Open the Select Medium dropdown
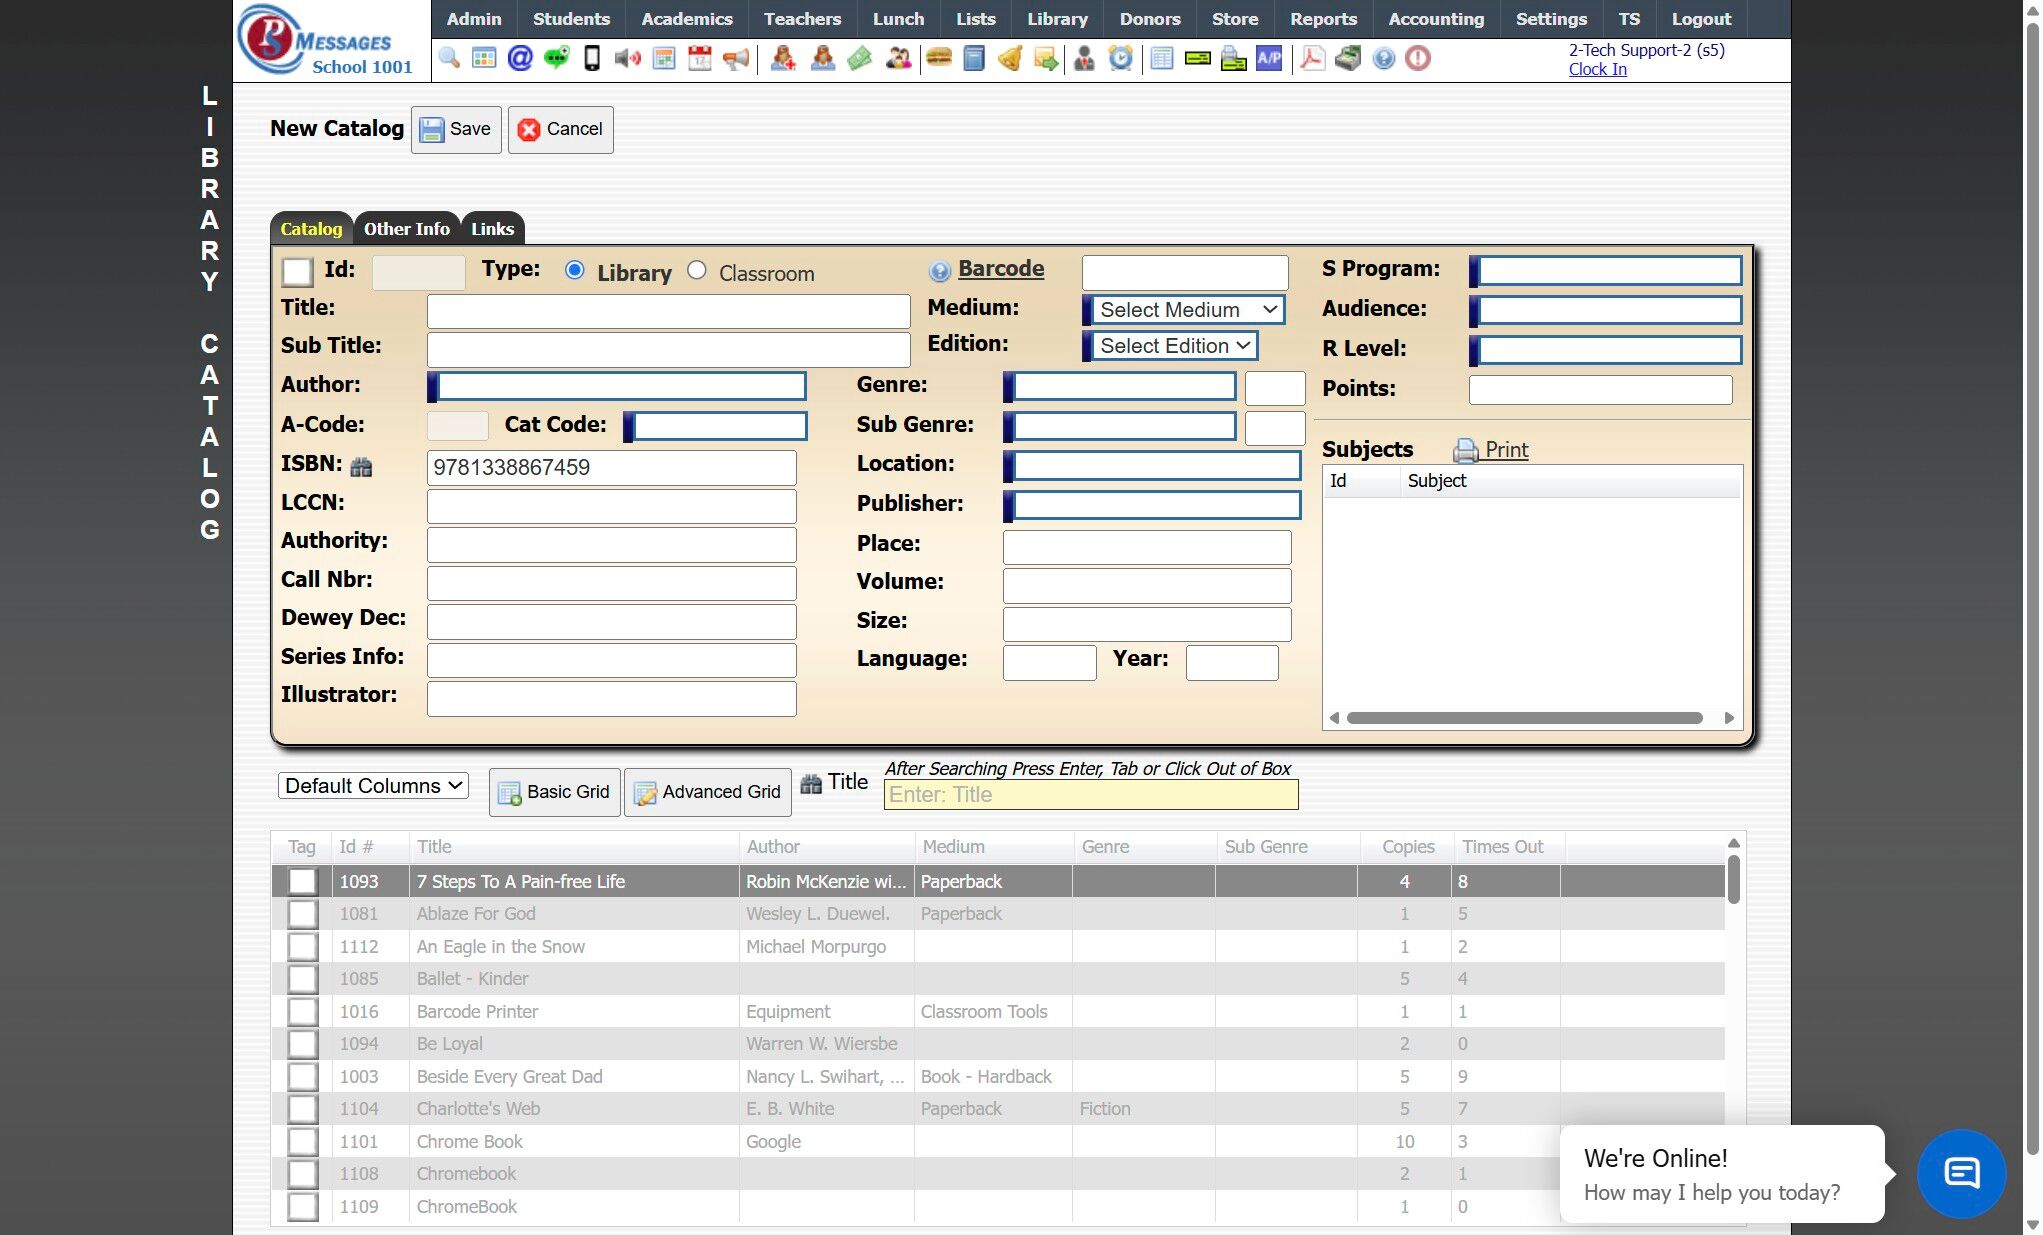 [1187, 310]
